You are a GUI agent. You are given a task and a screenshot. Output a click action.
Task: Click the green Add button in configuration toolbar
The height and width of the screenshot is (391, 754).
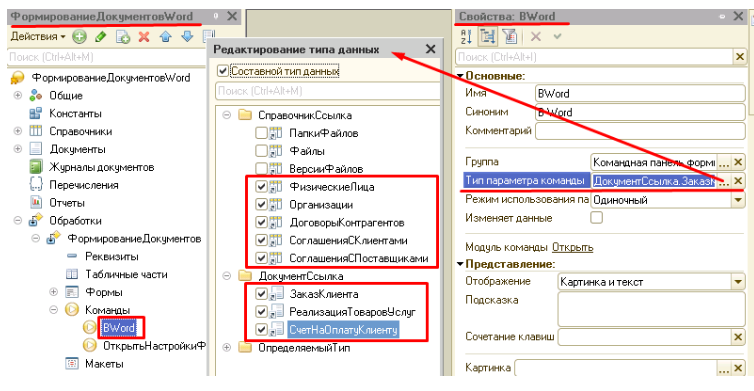click(79, 37)
